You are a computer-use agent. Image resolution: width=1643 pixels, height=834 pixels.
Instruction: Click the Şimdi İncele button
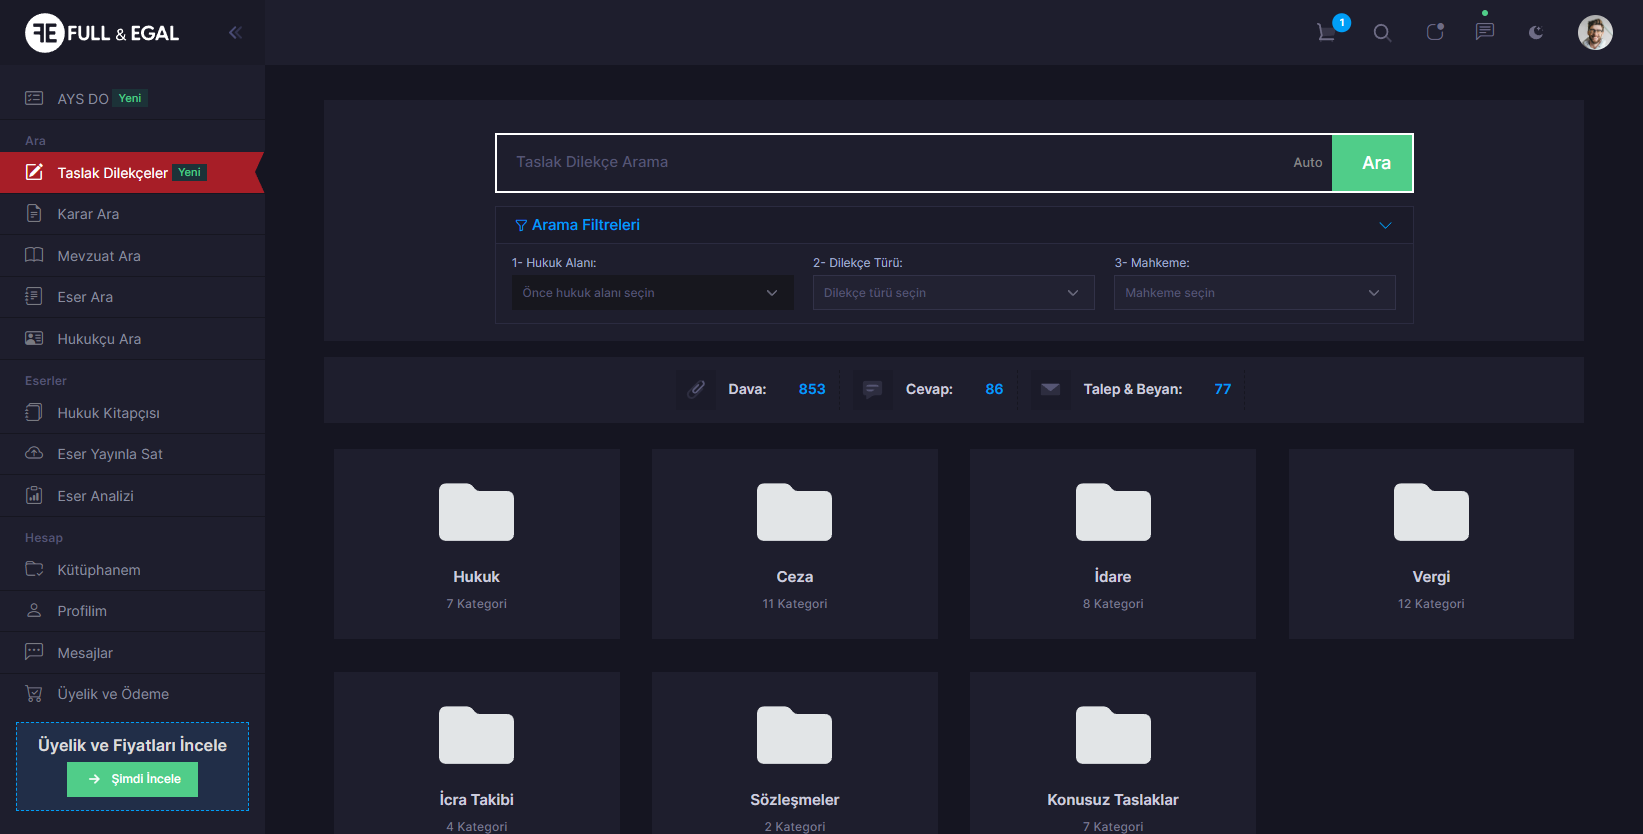(132, 779)
